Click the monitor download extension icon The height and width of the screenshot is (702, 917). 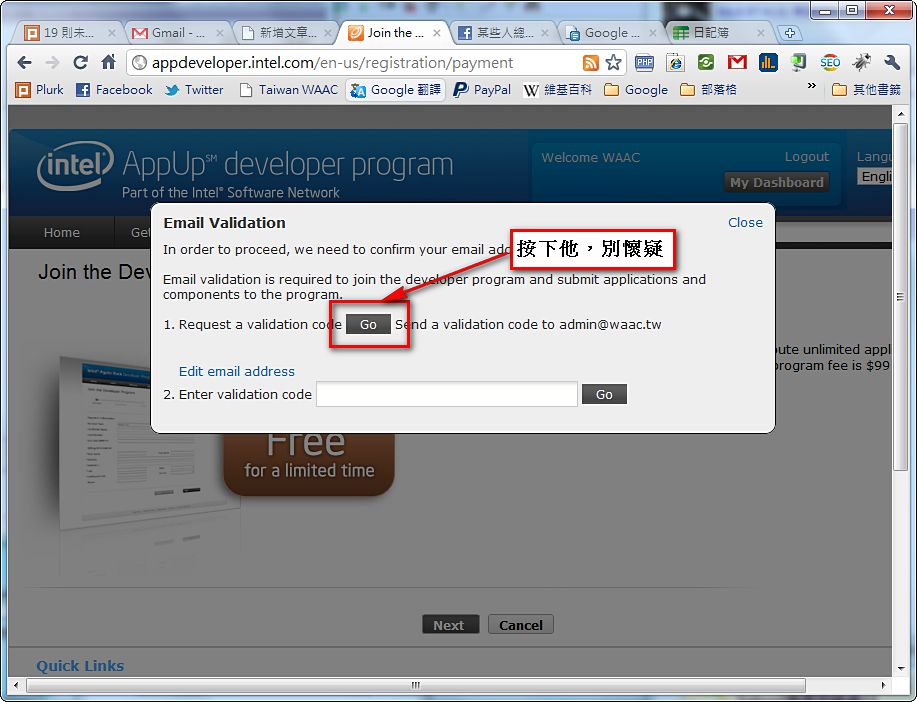798,62
